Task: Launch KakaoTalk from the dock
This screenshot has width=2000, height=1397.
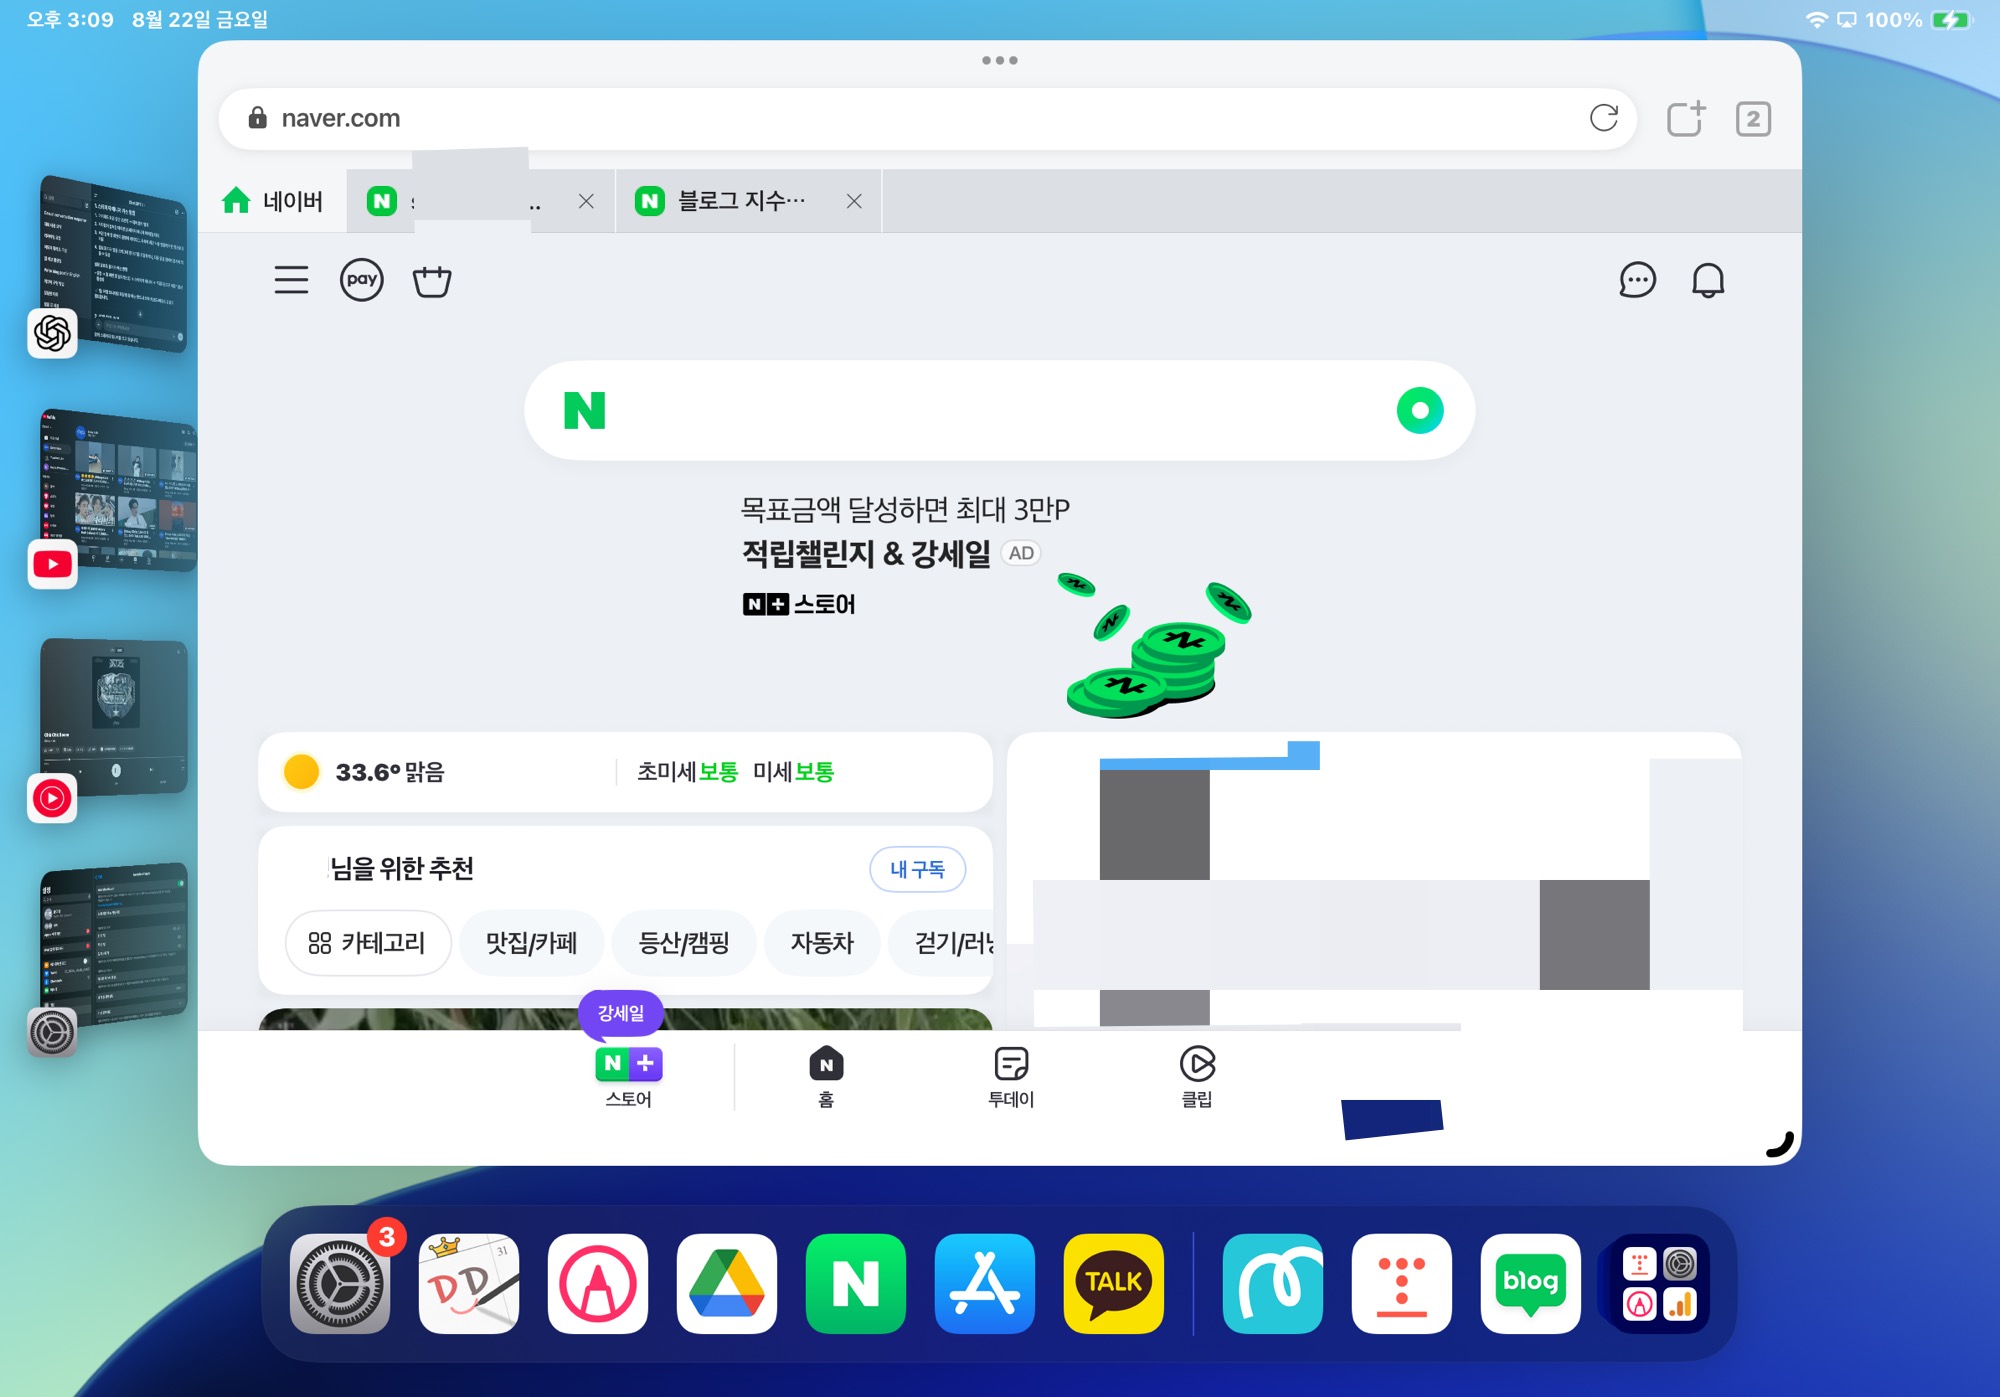Action: pos(1113,1283)
